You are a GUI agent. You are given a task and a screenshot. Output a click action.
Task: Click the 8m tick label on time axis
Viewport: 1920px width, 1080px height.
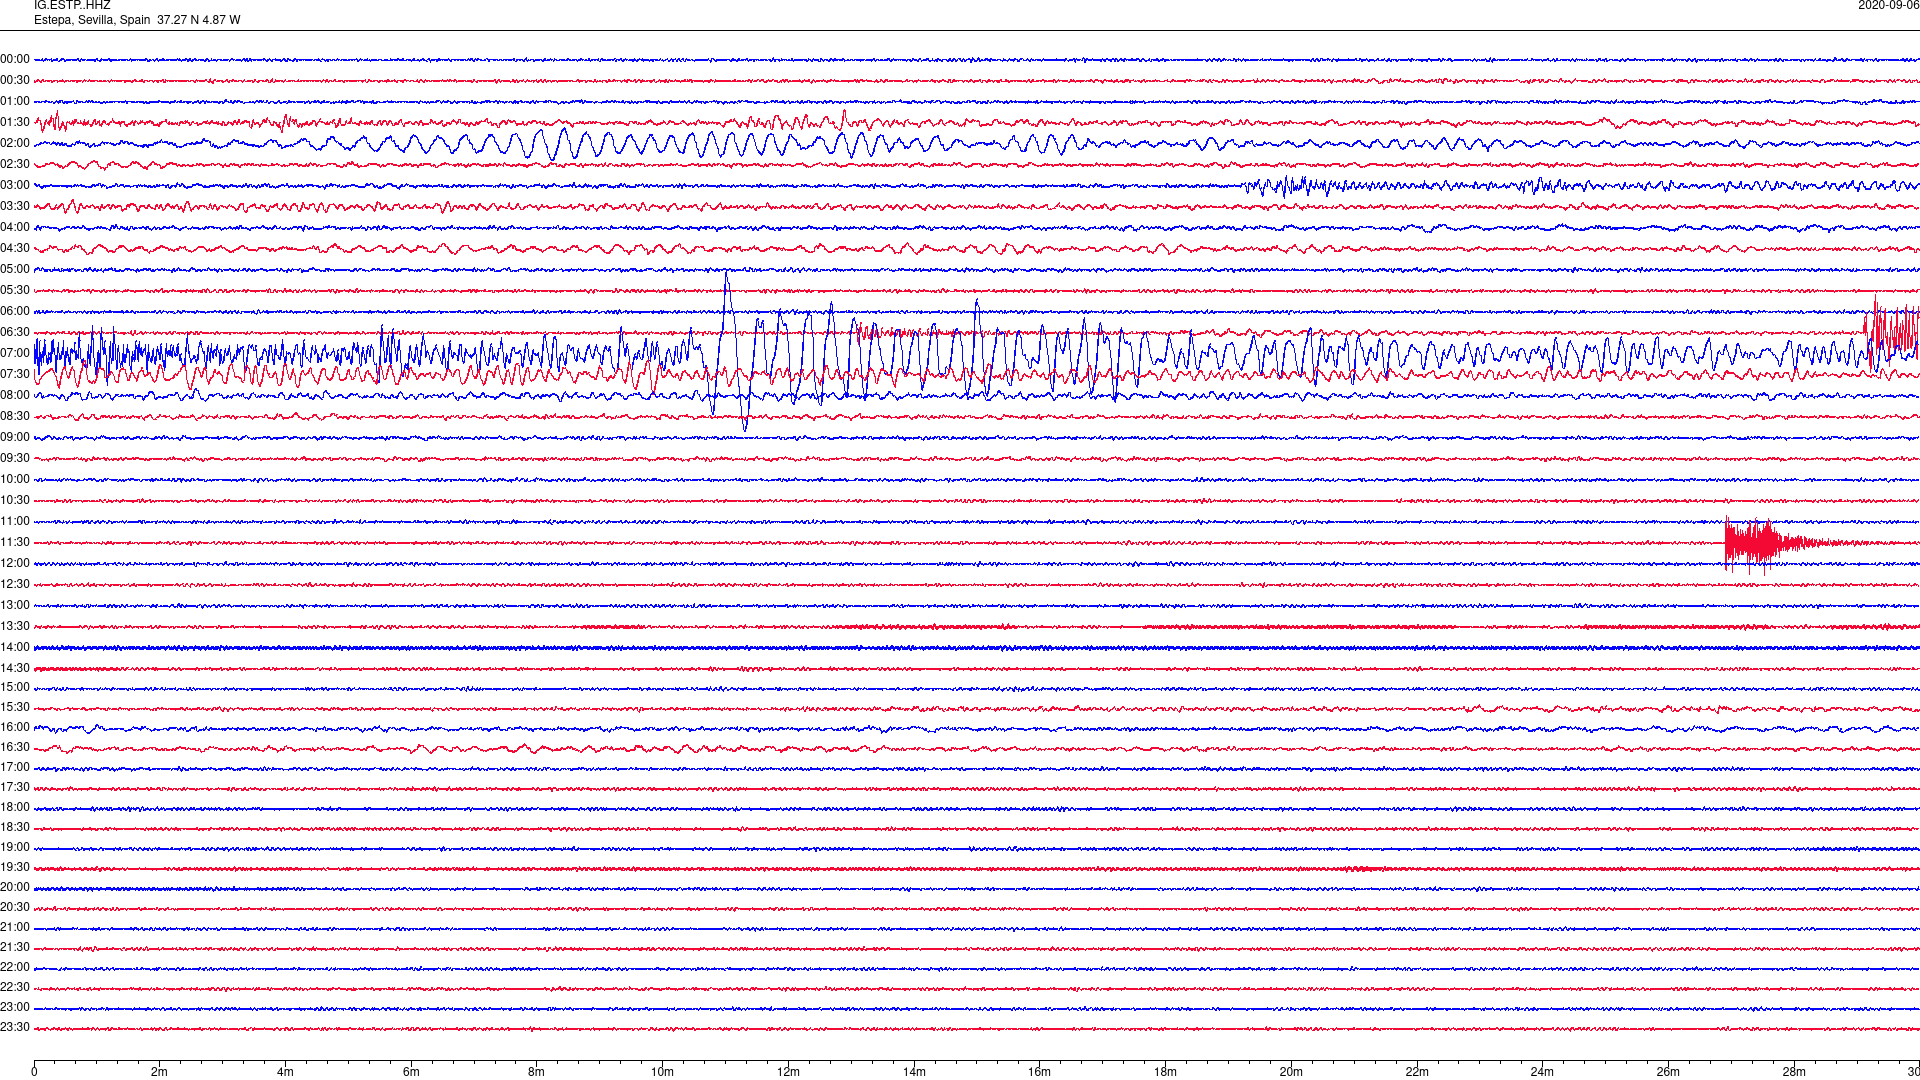pyautogui.click(x=537, y=1073)
